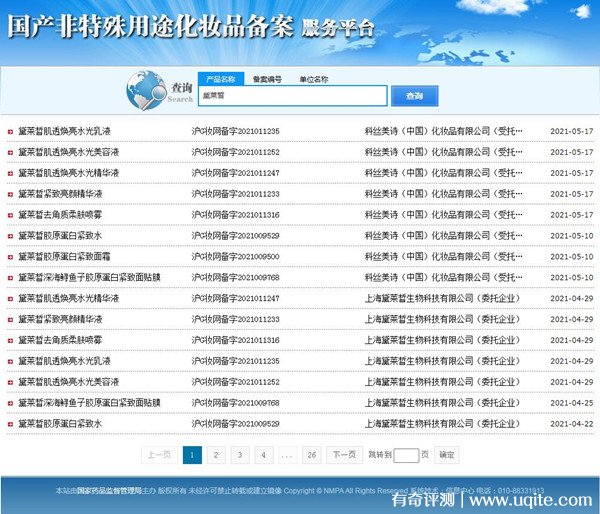Click red arrow icon next to 2021-04-22 entry
Image resolution: width=600 pixels, height=514 pixels.
point(10,424)
